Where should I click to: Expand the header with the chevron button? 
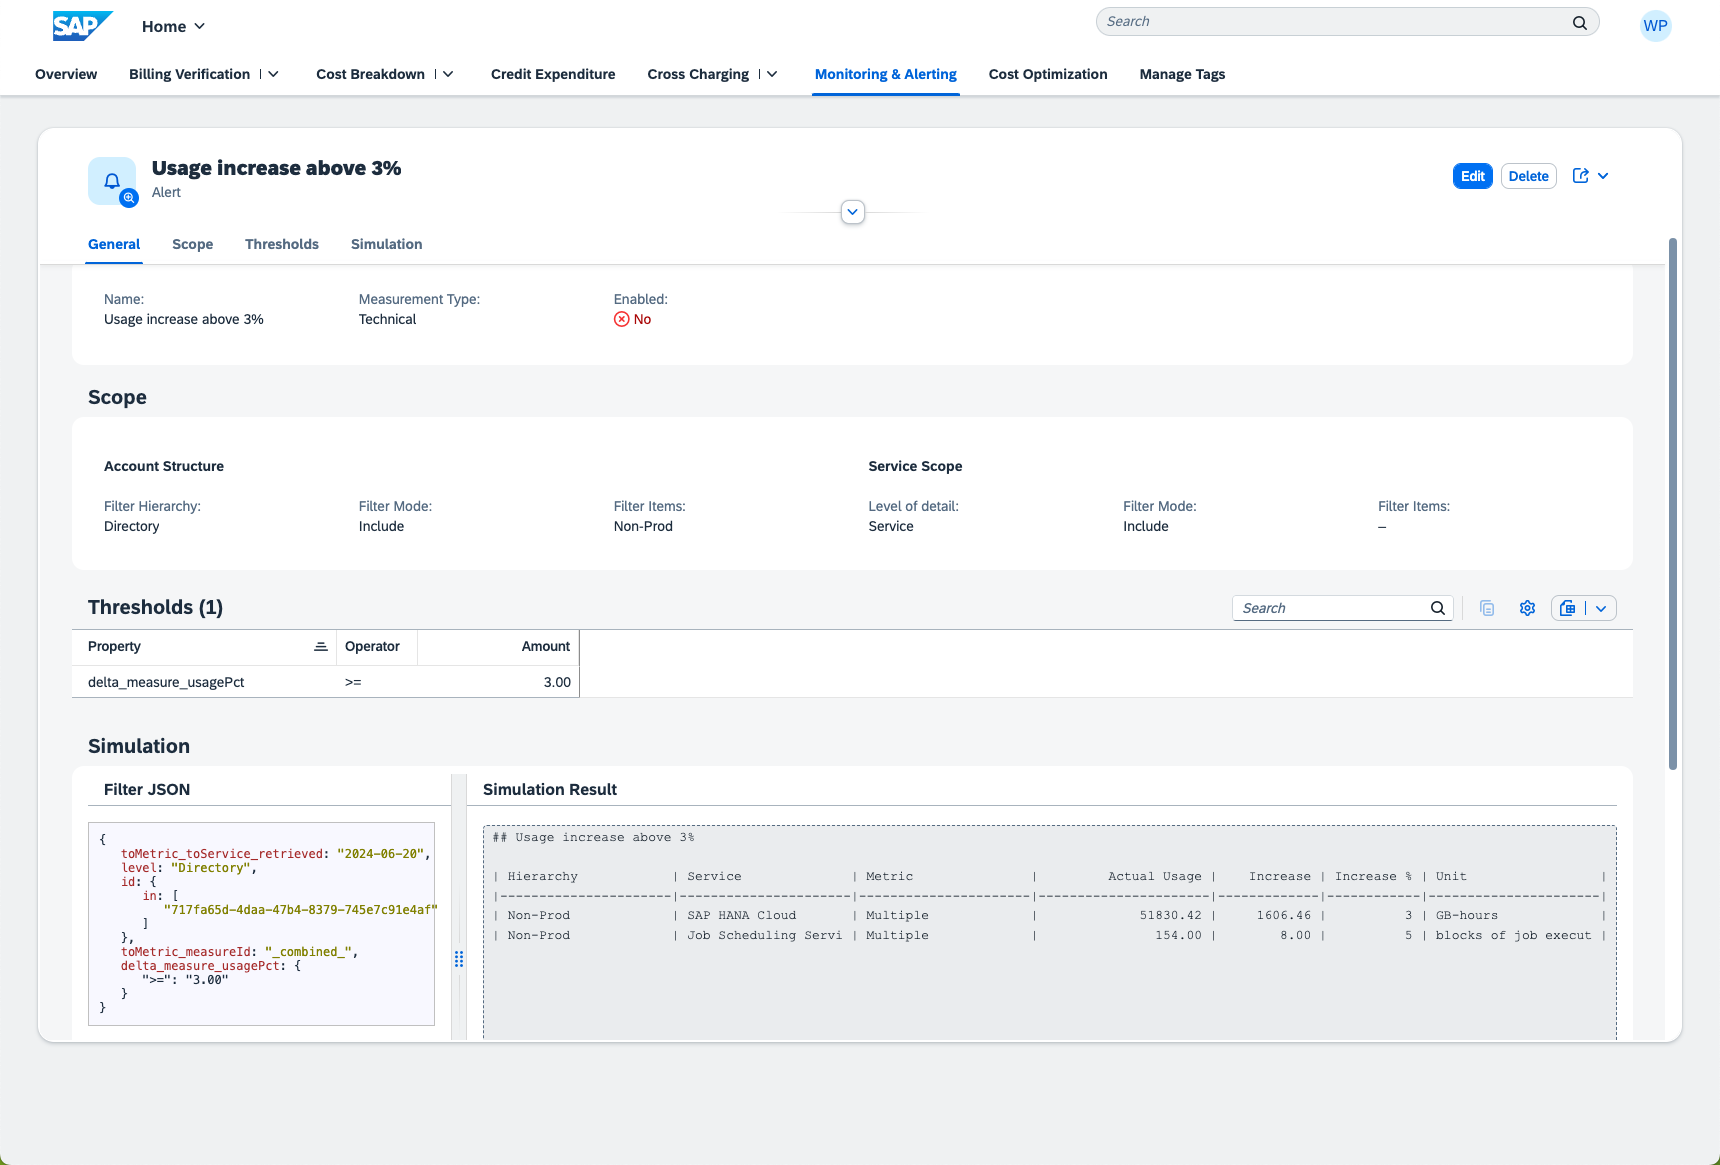852,212
